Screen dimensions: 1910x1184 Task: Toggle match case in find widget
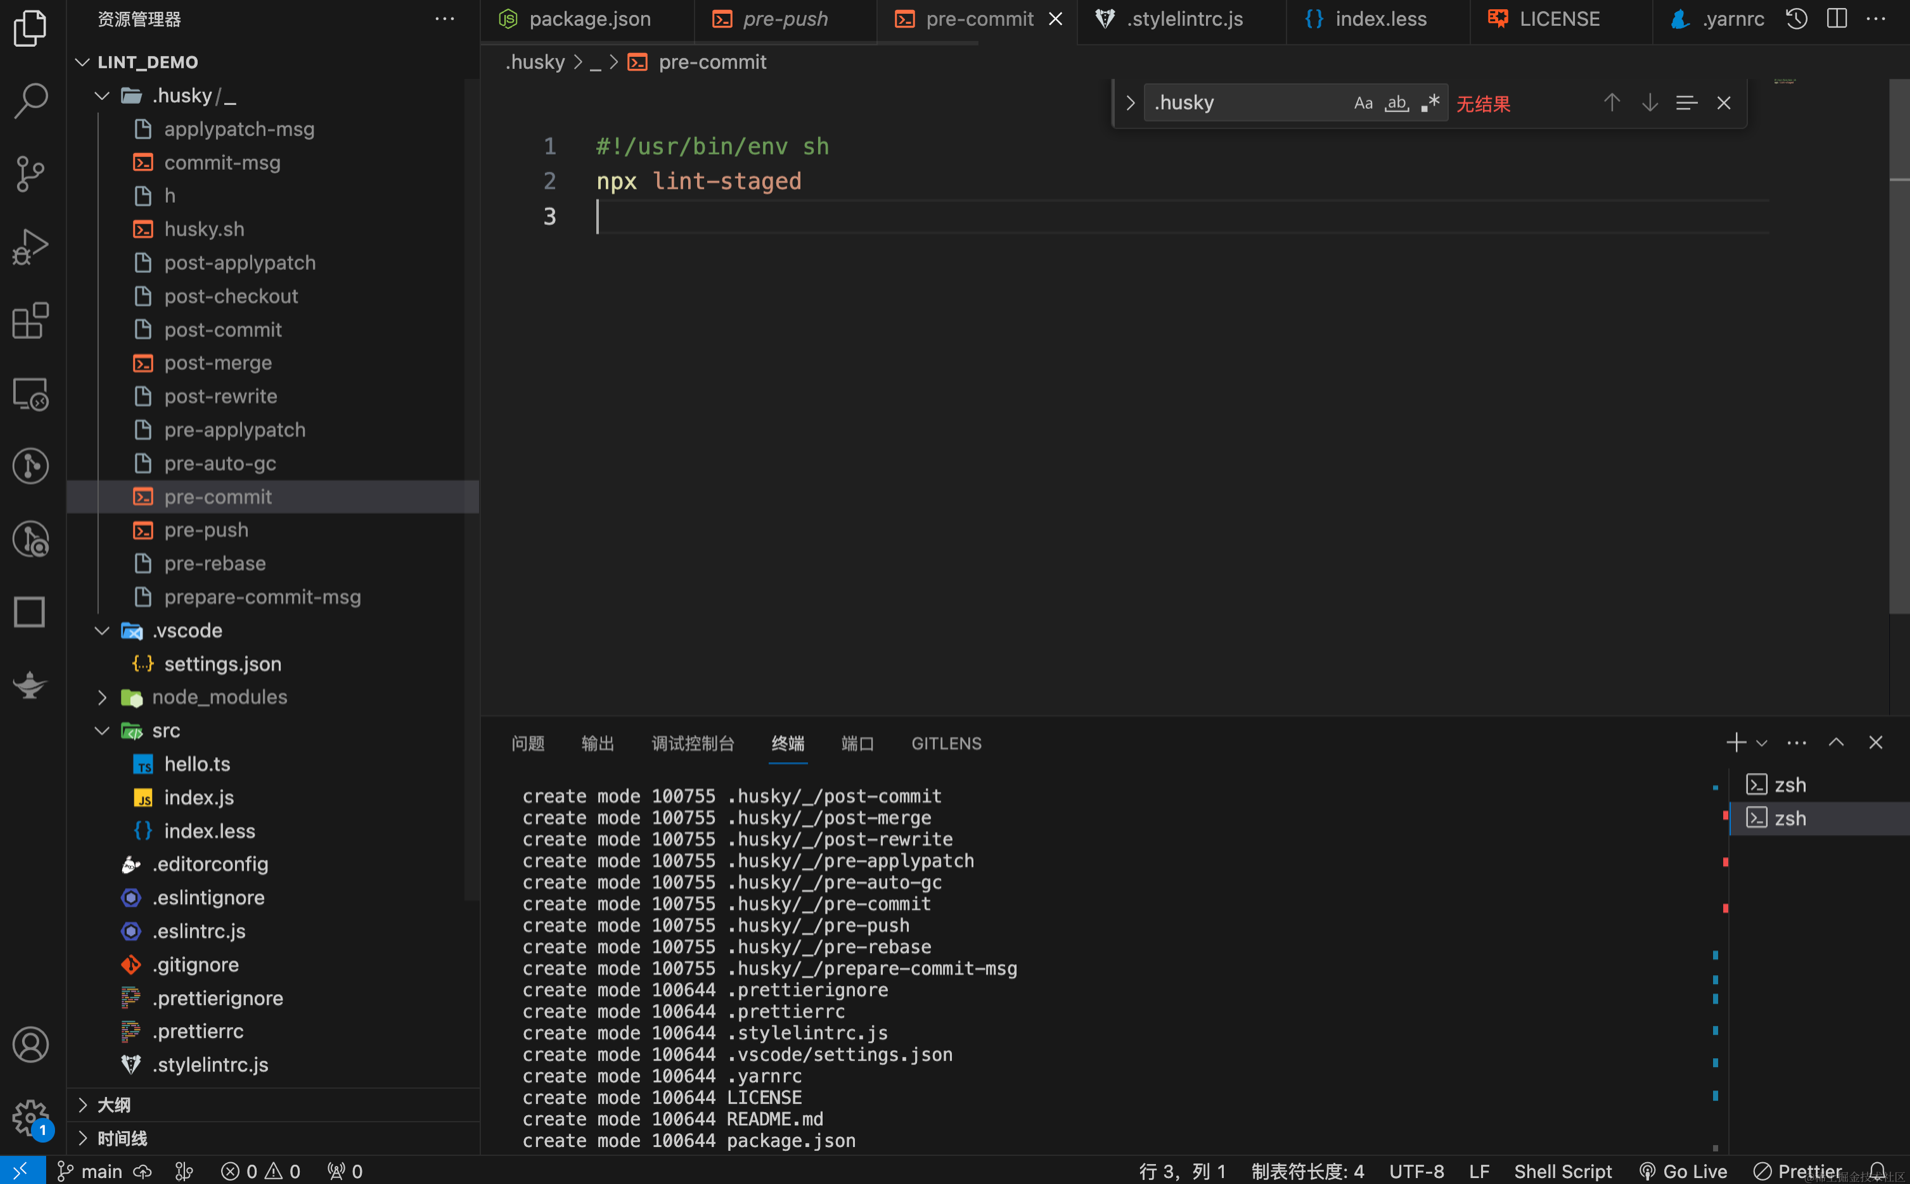tap(1363, 103)
